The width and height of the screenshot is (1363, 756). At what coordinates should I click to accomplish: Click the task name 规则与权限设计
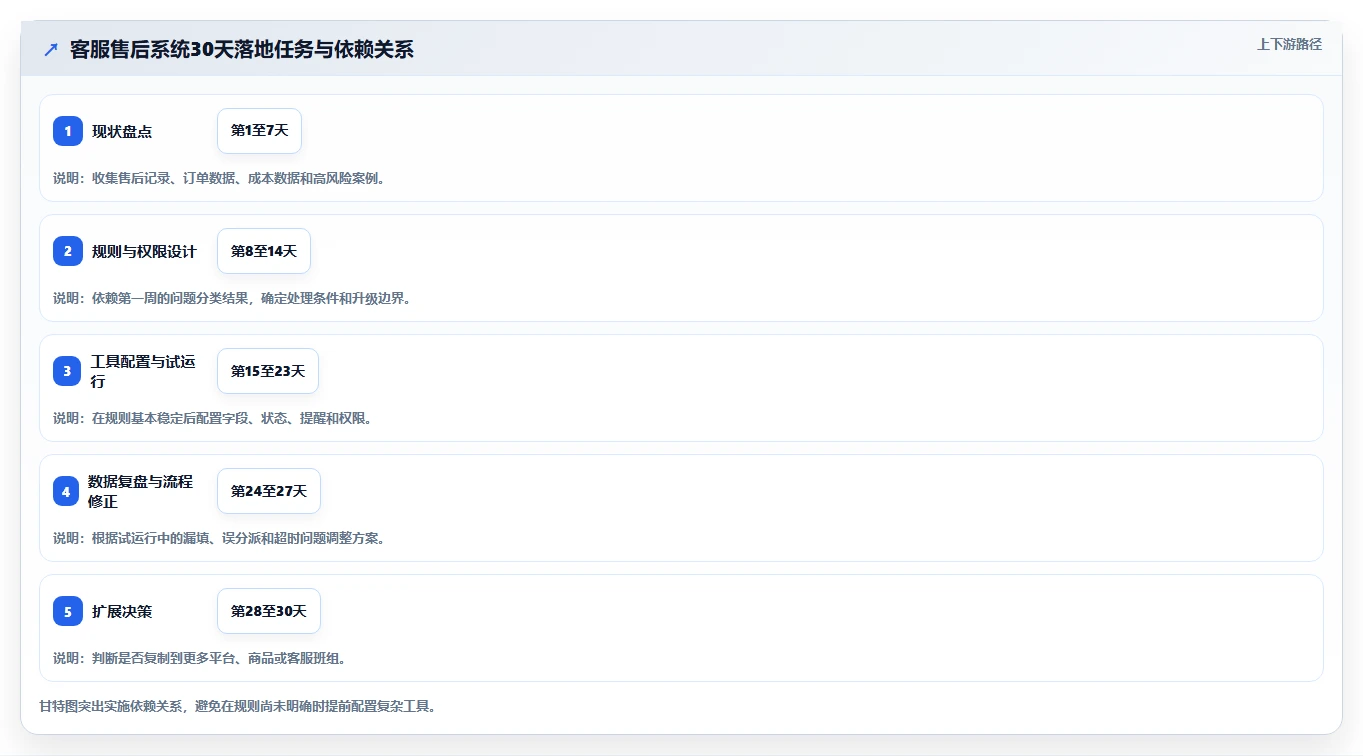pos(144,251)
